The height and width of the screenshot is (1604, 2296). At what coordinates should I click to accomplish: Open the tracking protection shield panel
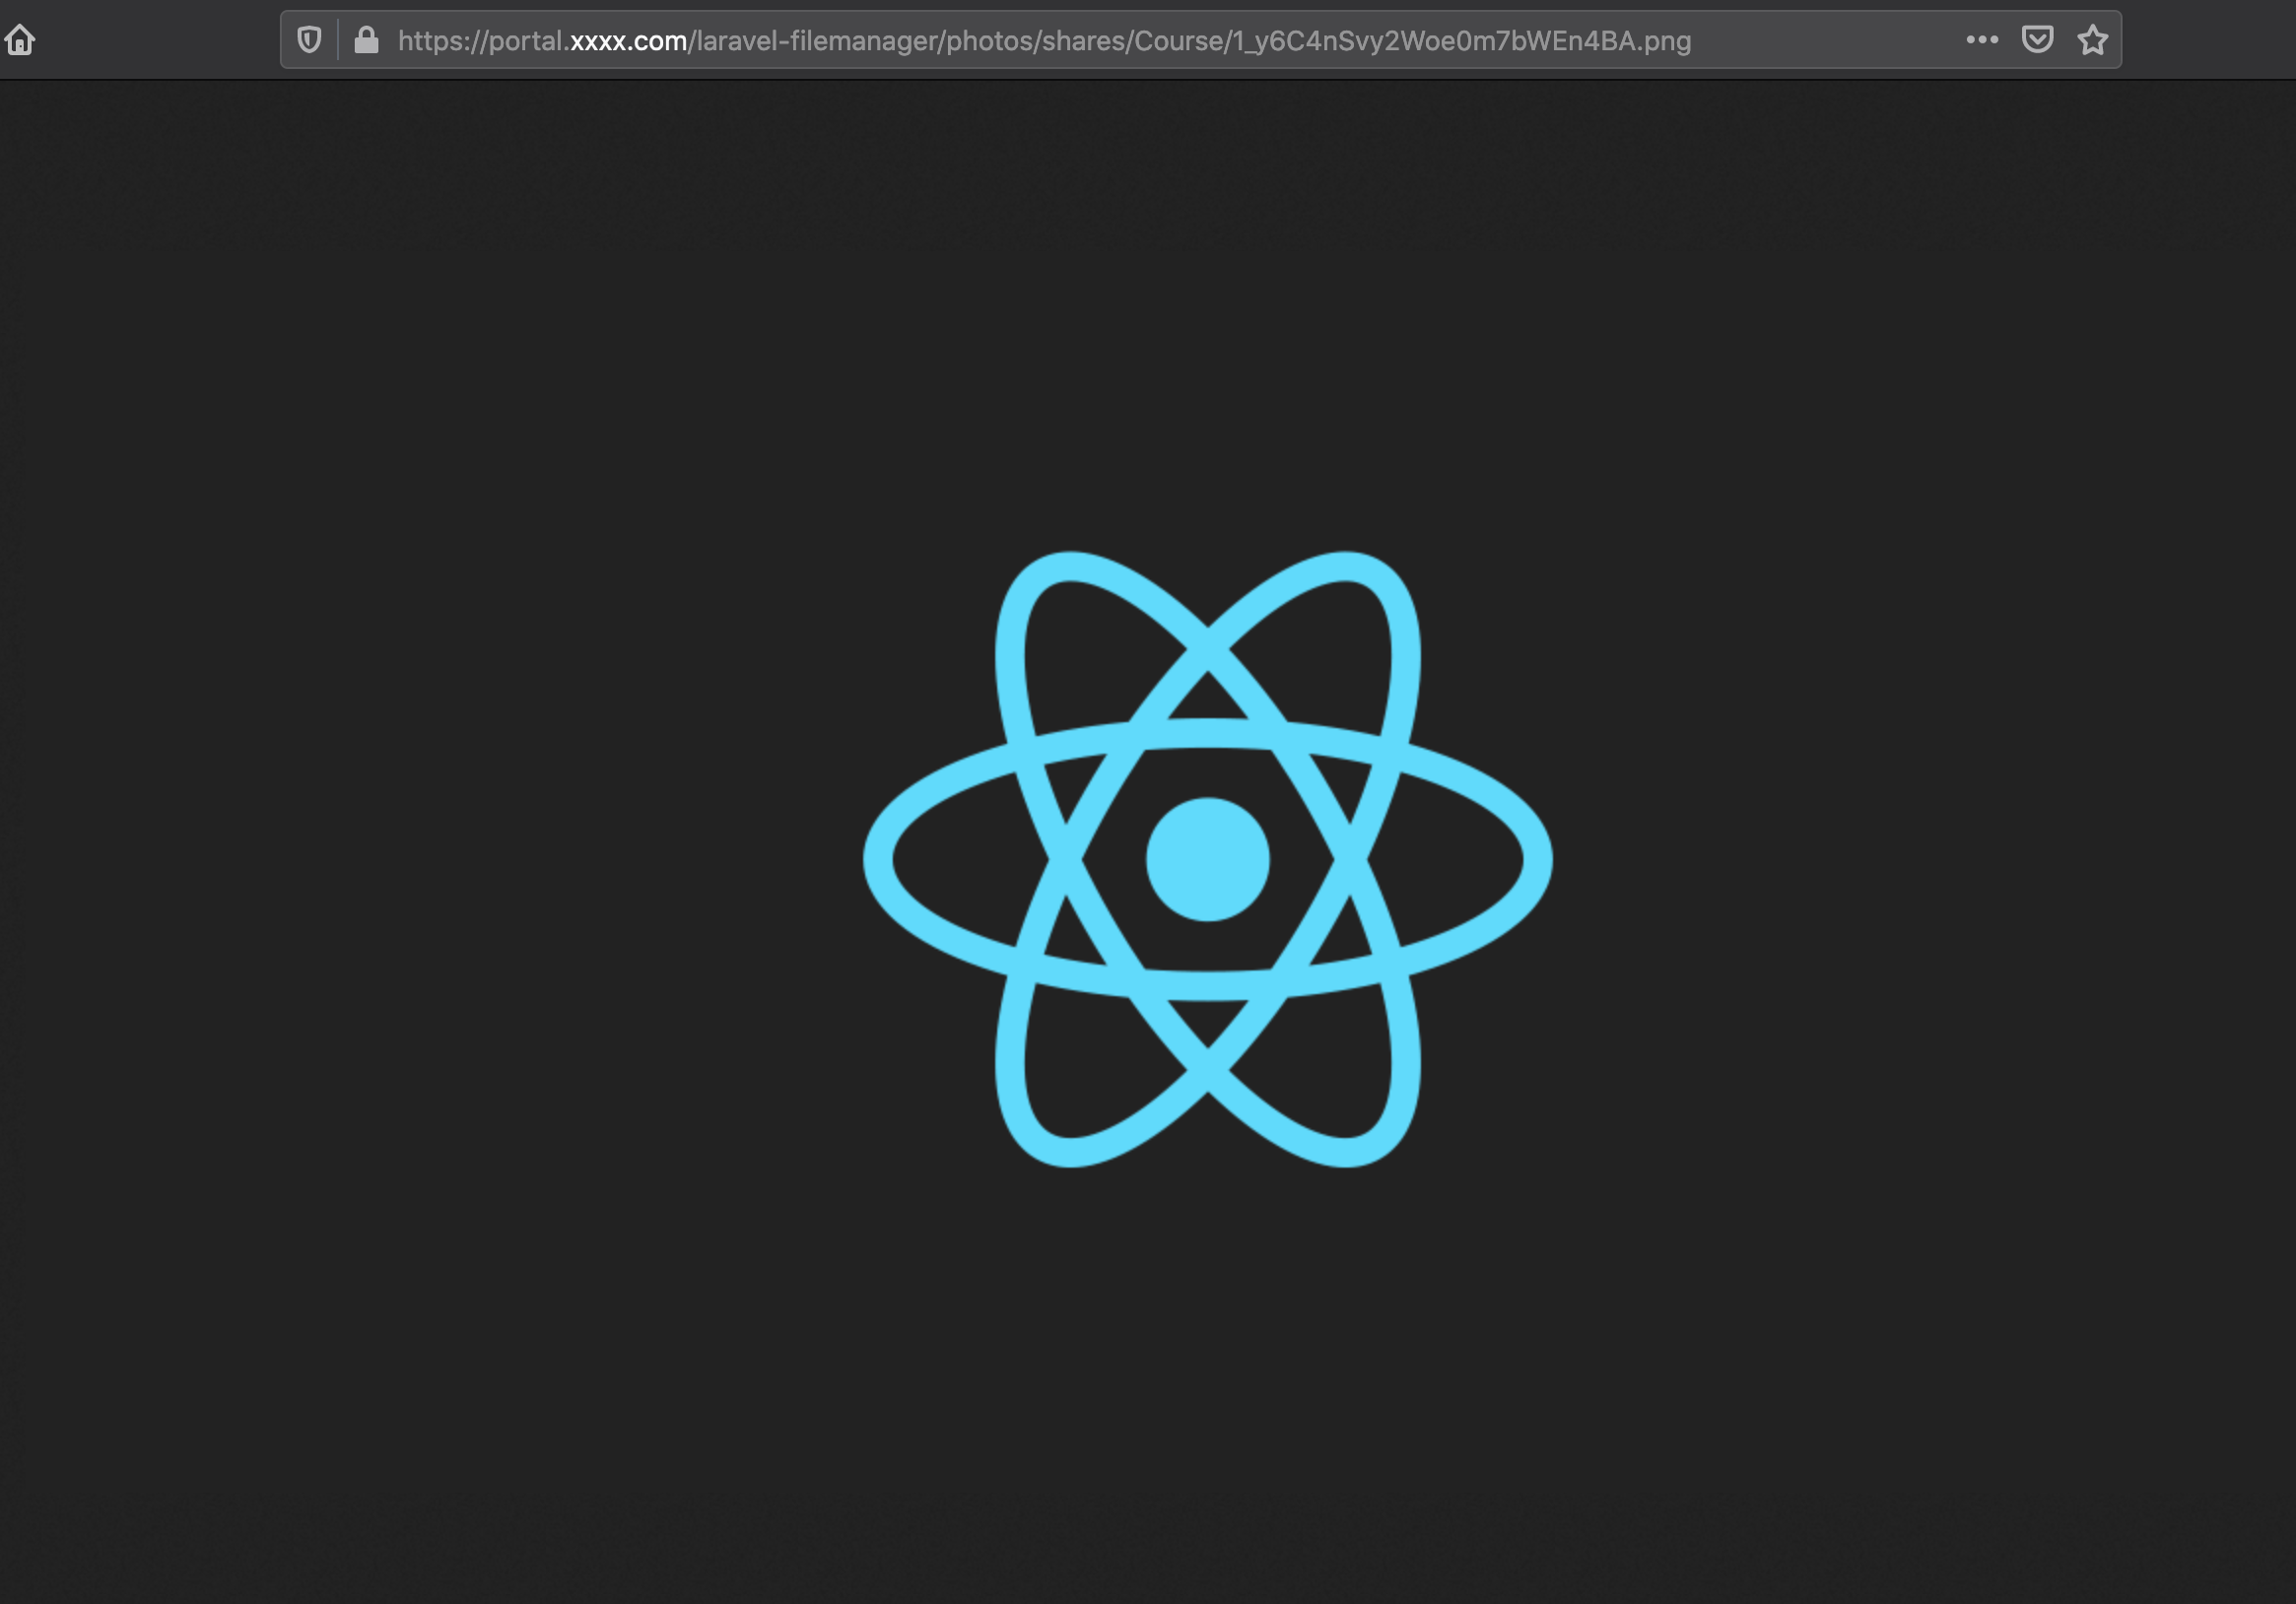310,40
